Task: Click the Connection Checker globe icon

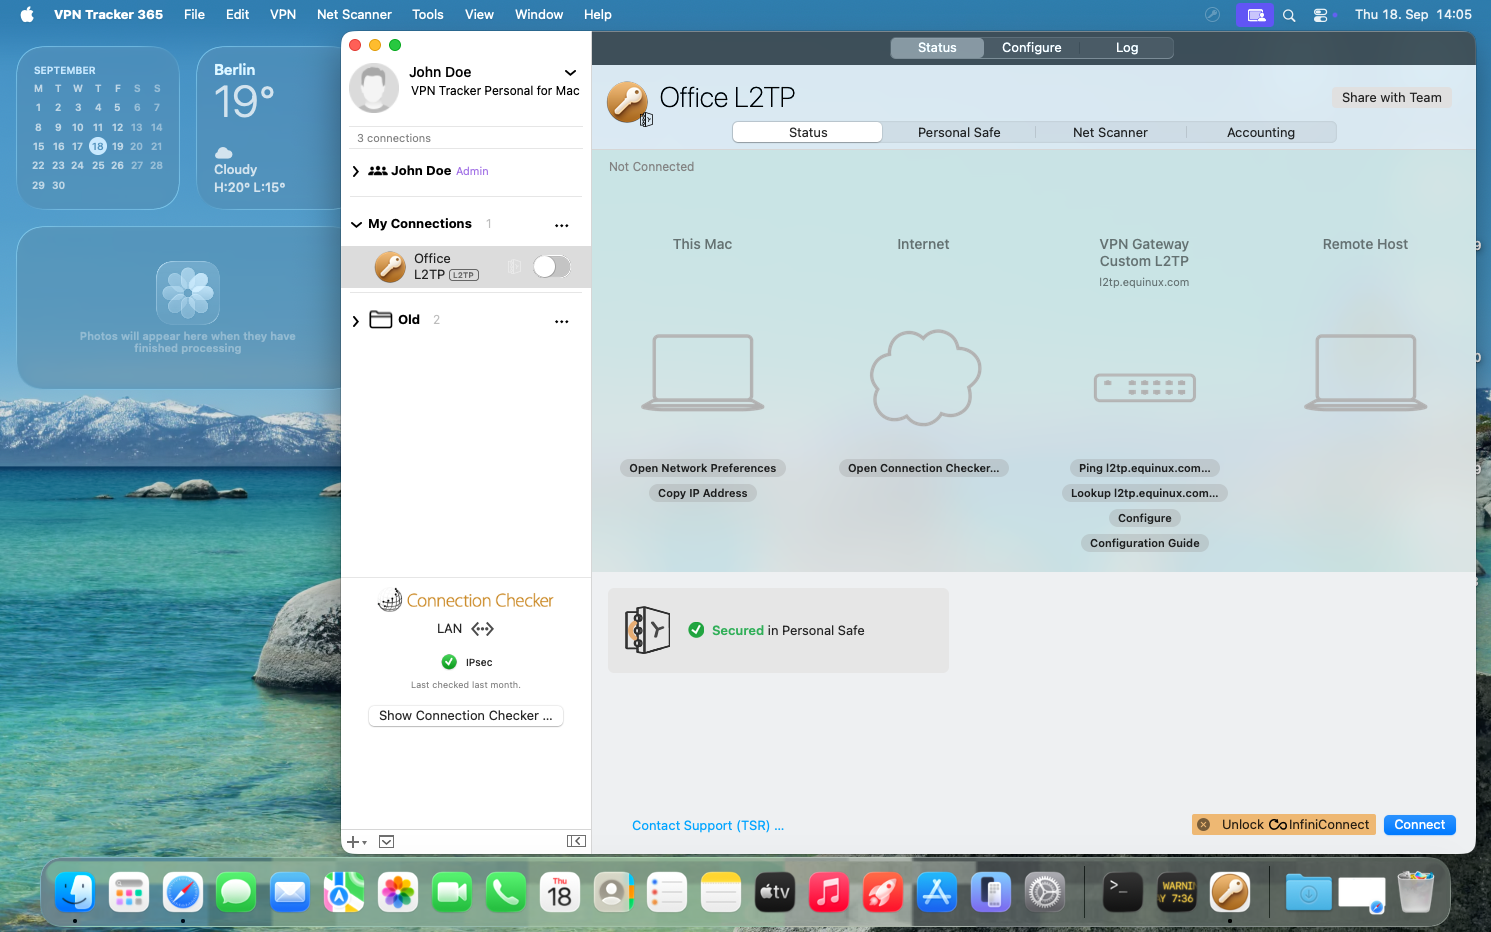Action: pos(390,599)
